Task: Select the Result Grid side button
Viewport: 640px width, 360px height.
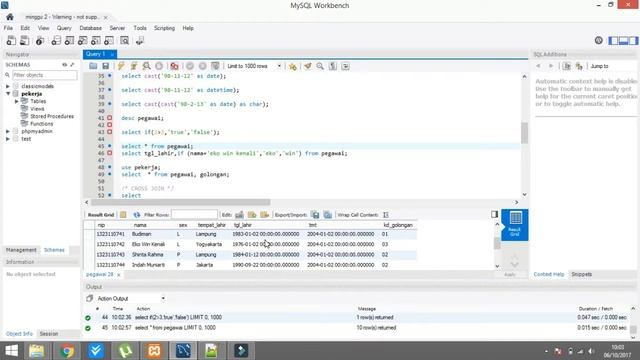Action: (515, 224)
